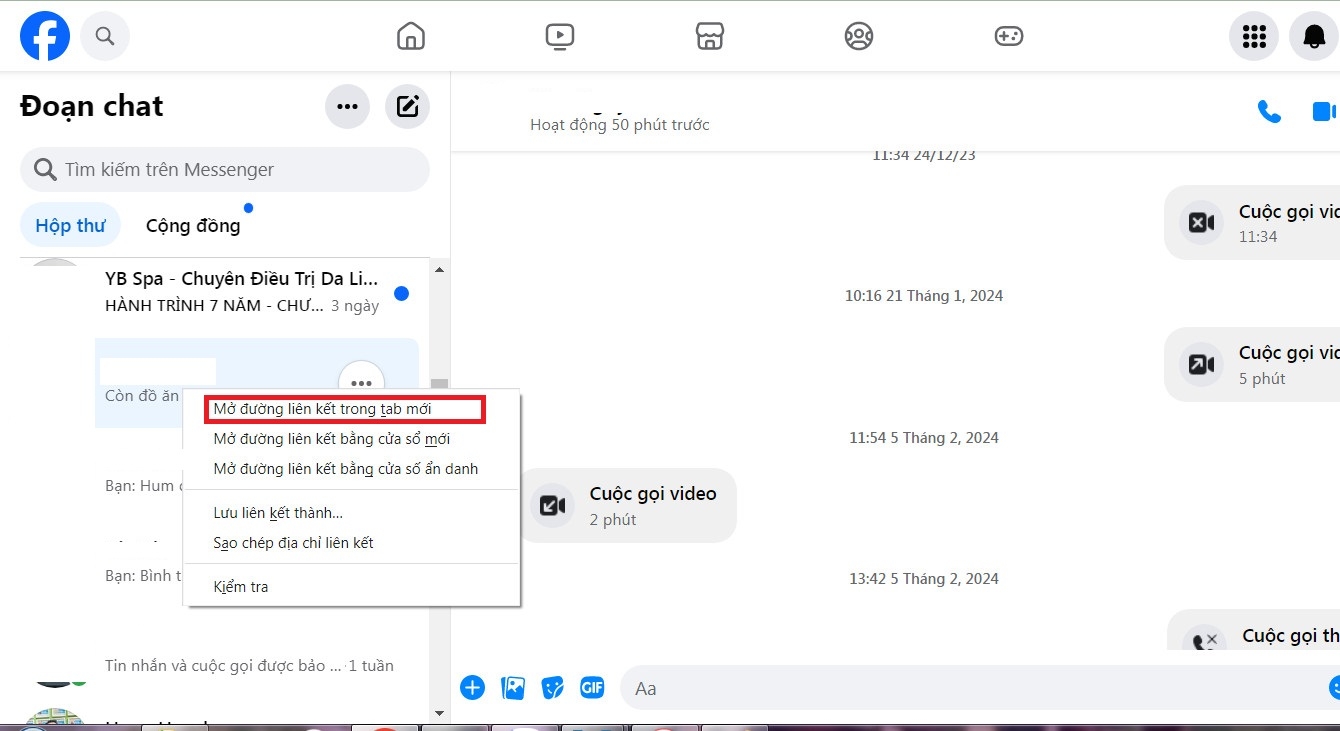Open YB Spa - Chuyên Điều Trị Da conversation
The image size is (1340, 731).
(x=225, y=292)
